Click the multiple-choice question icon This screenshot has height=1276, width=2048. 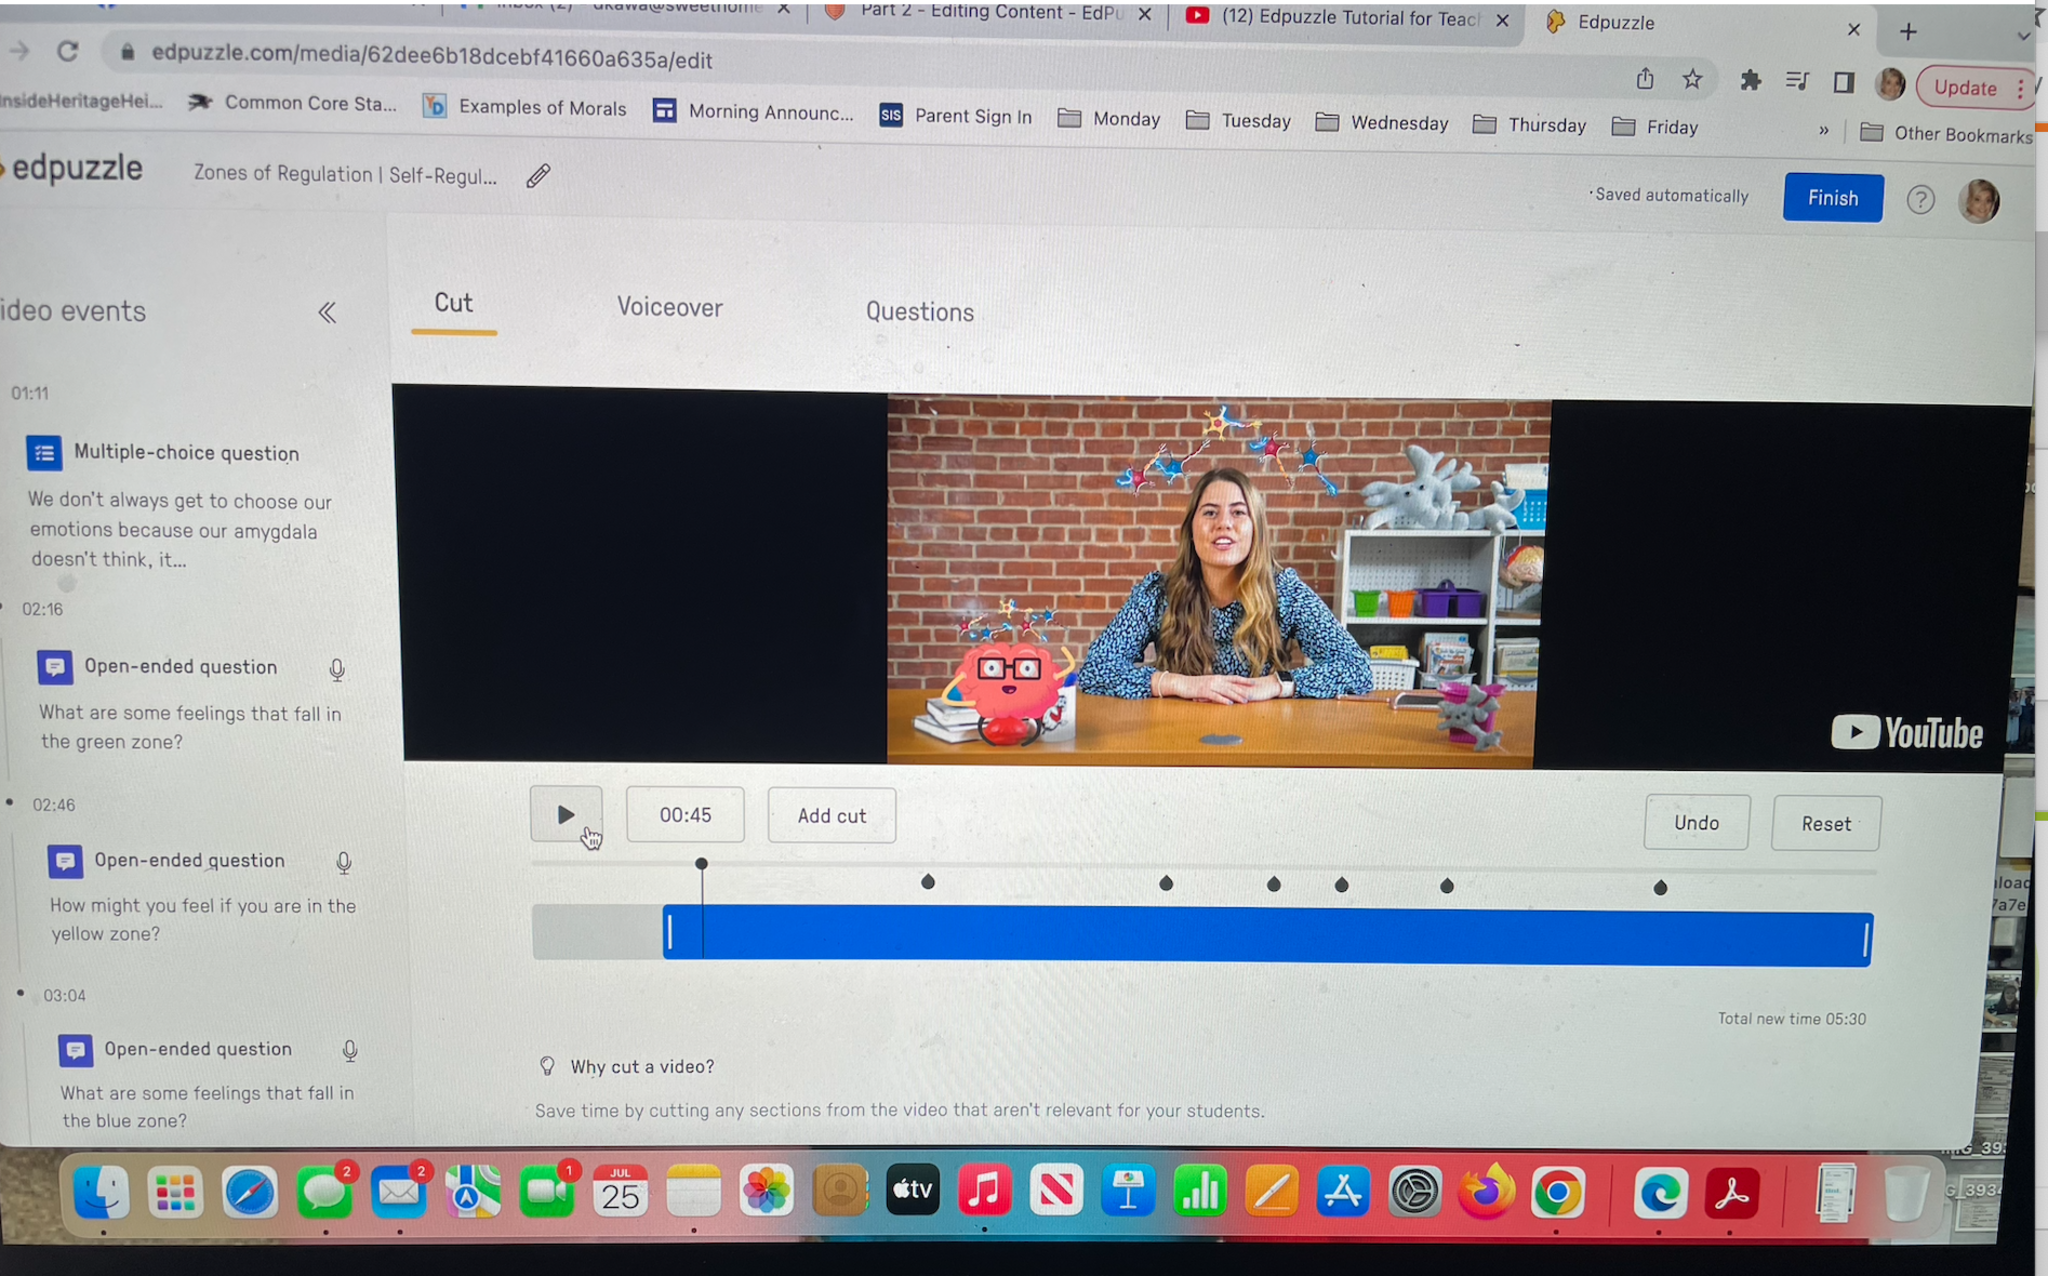44,453
